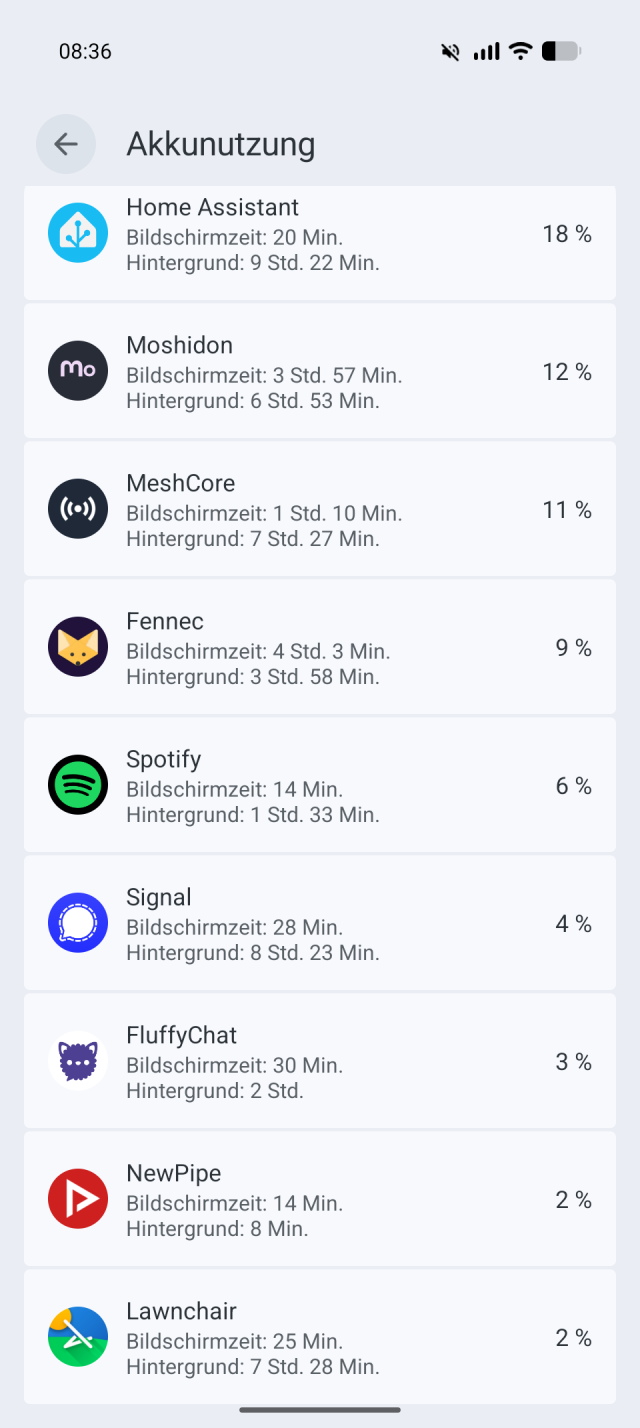Open the Home Assistant app icon

(x=77, y=232)
